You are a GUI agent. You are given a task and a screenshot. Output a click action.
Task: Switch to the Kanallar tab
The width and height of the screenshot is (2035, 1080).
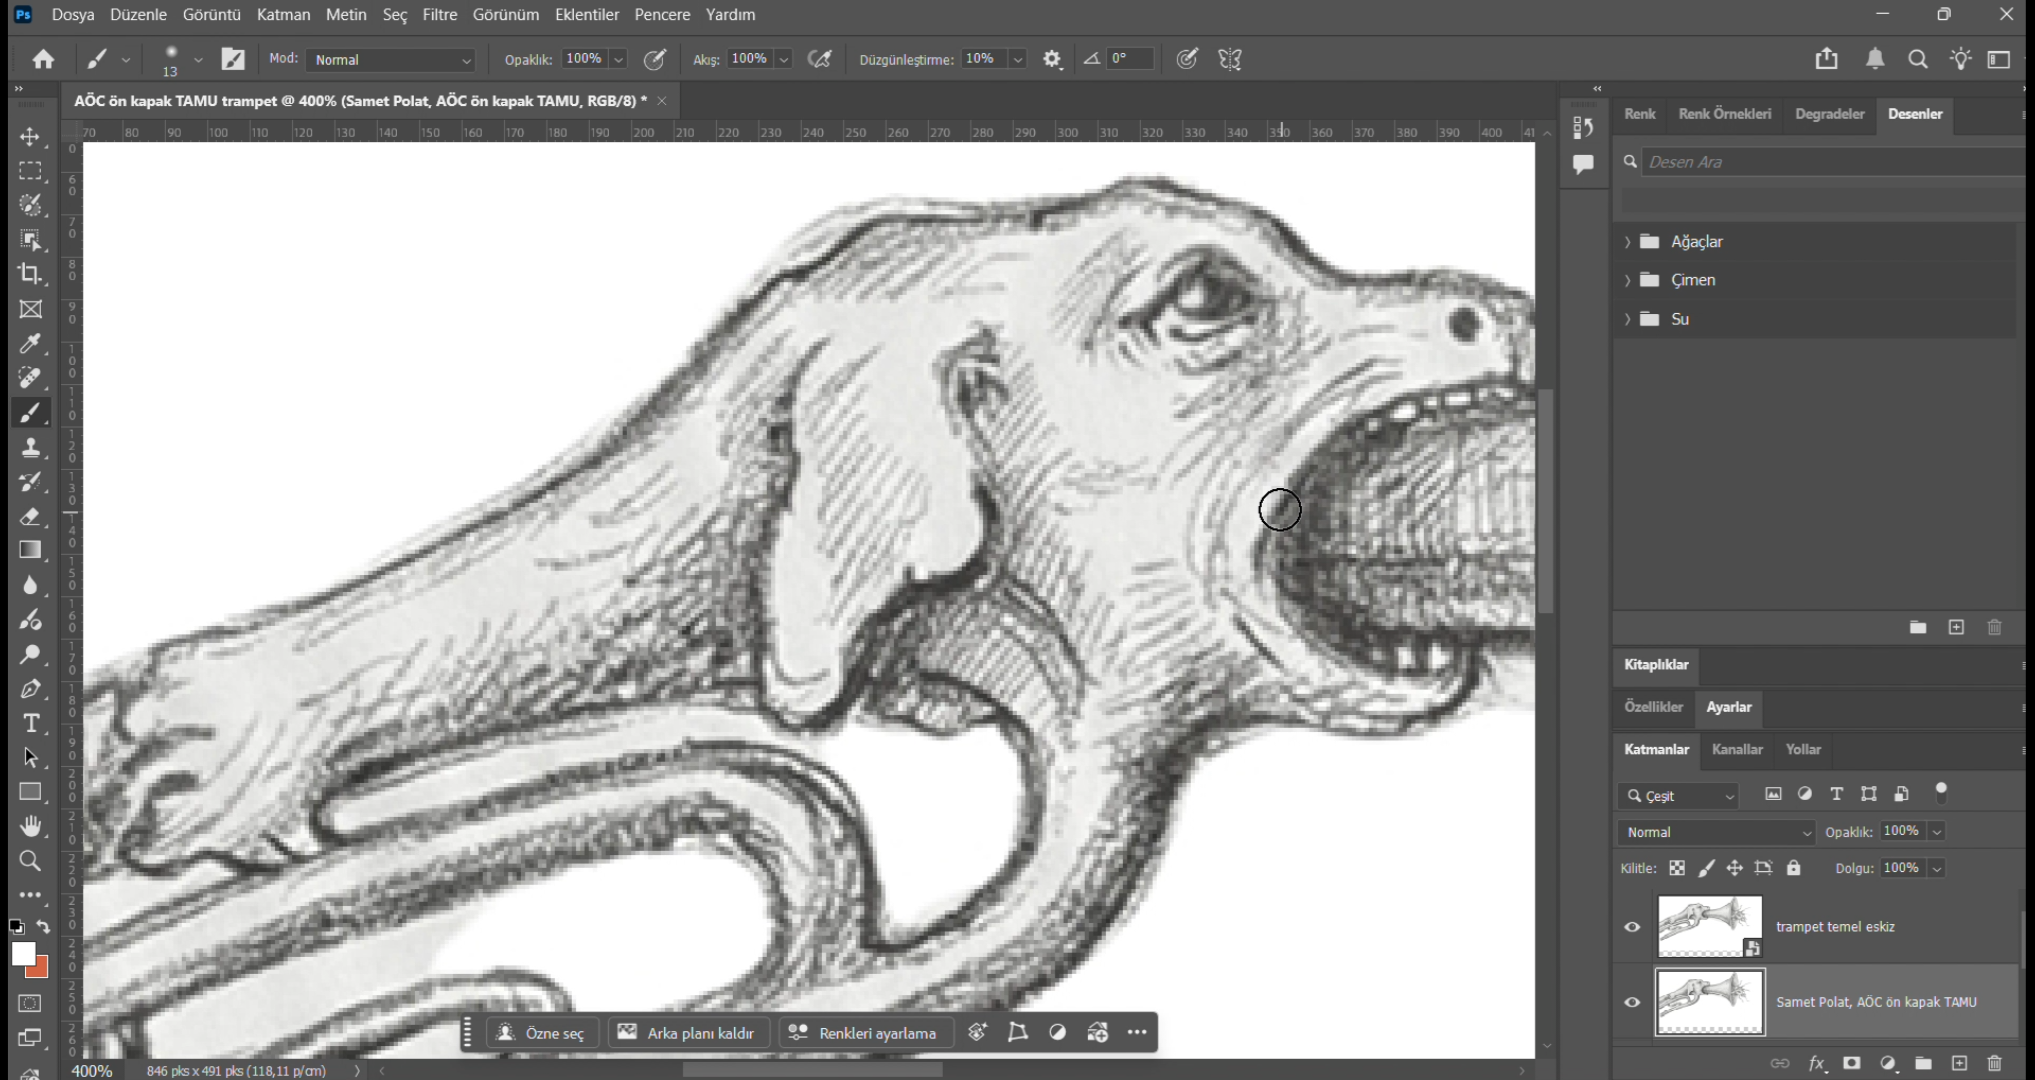coord(1736,749)
